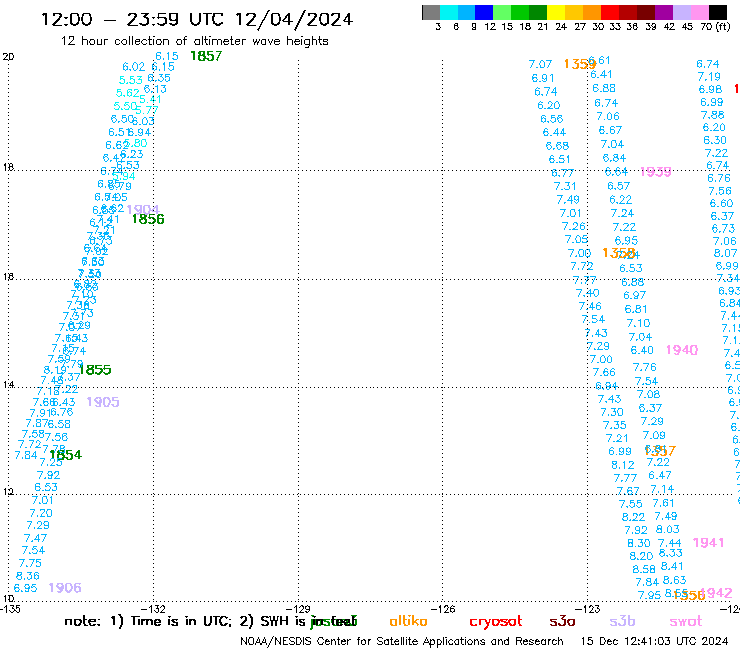Select the yellow swatch between 21 and 24 ft

coord(556,12)
